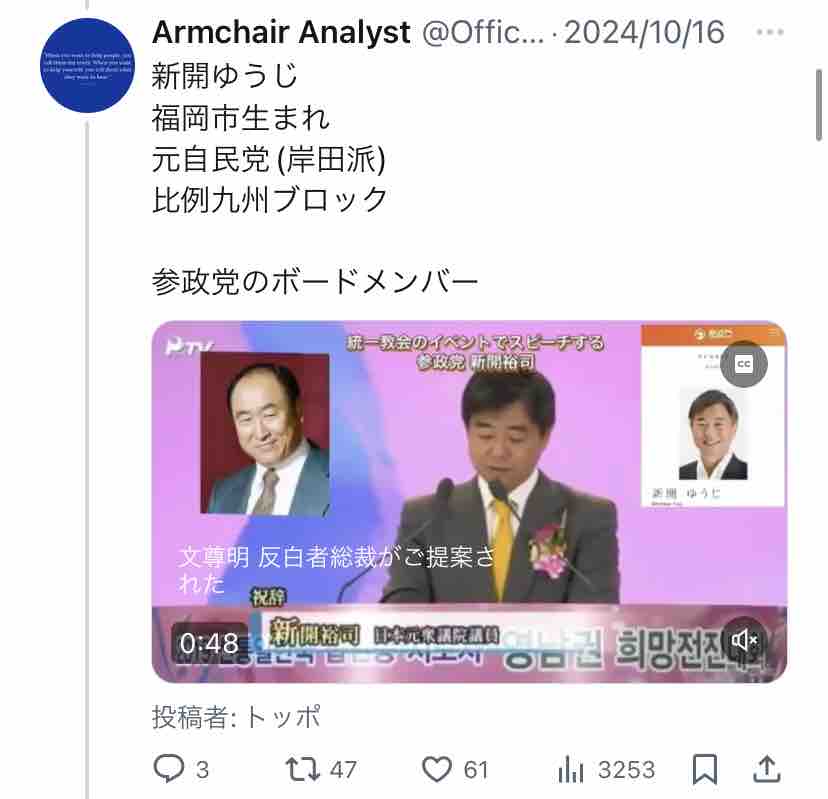The width and height of the screenshot is (828, 799).
Task: Open the 2024/10/16 post date
Action: [x=644, y=33]
